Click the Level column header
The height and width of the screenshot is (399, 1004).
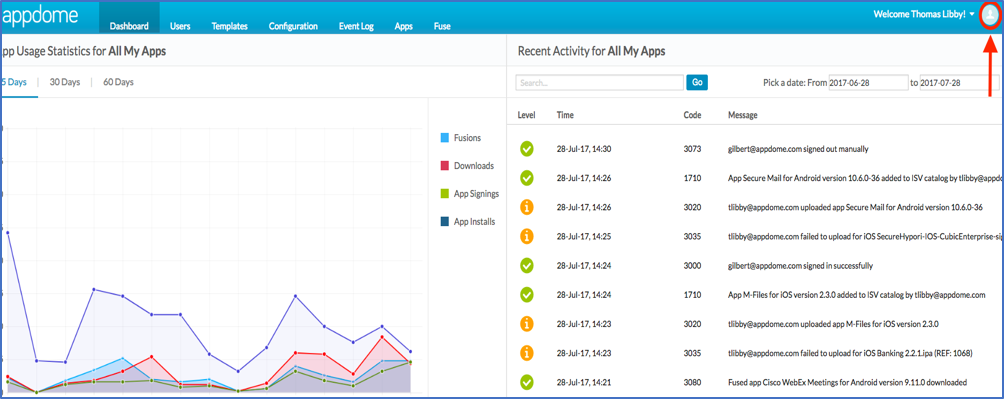pos(526,115)
